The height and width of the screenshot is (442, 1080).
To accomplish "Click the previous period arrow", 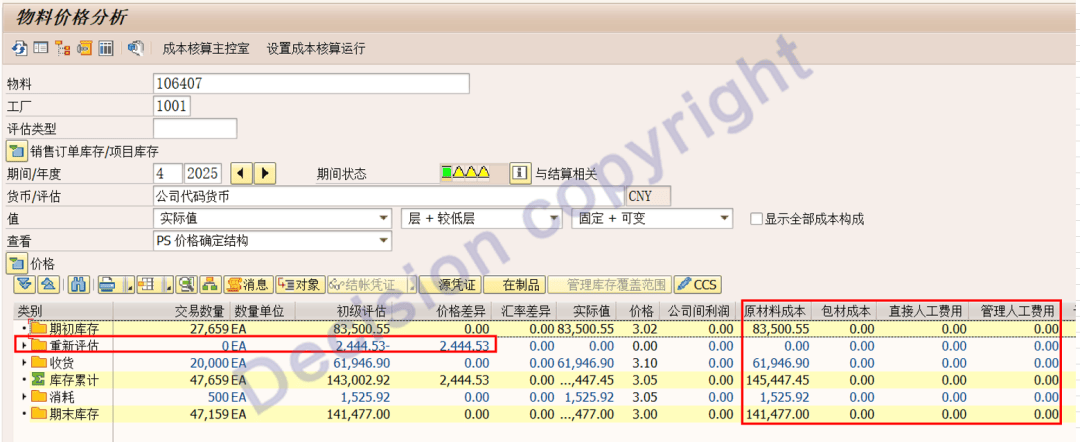I will [x=241, y=173].
